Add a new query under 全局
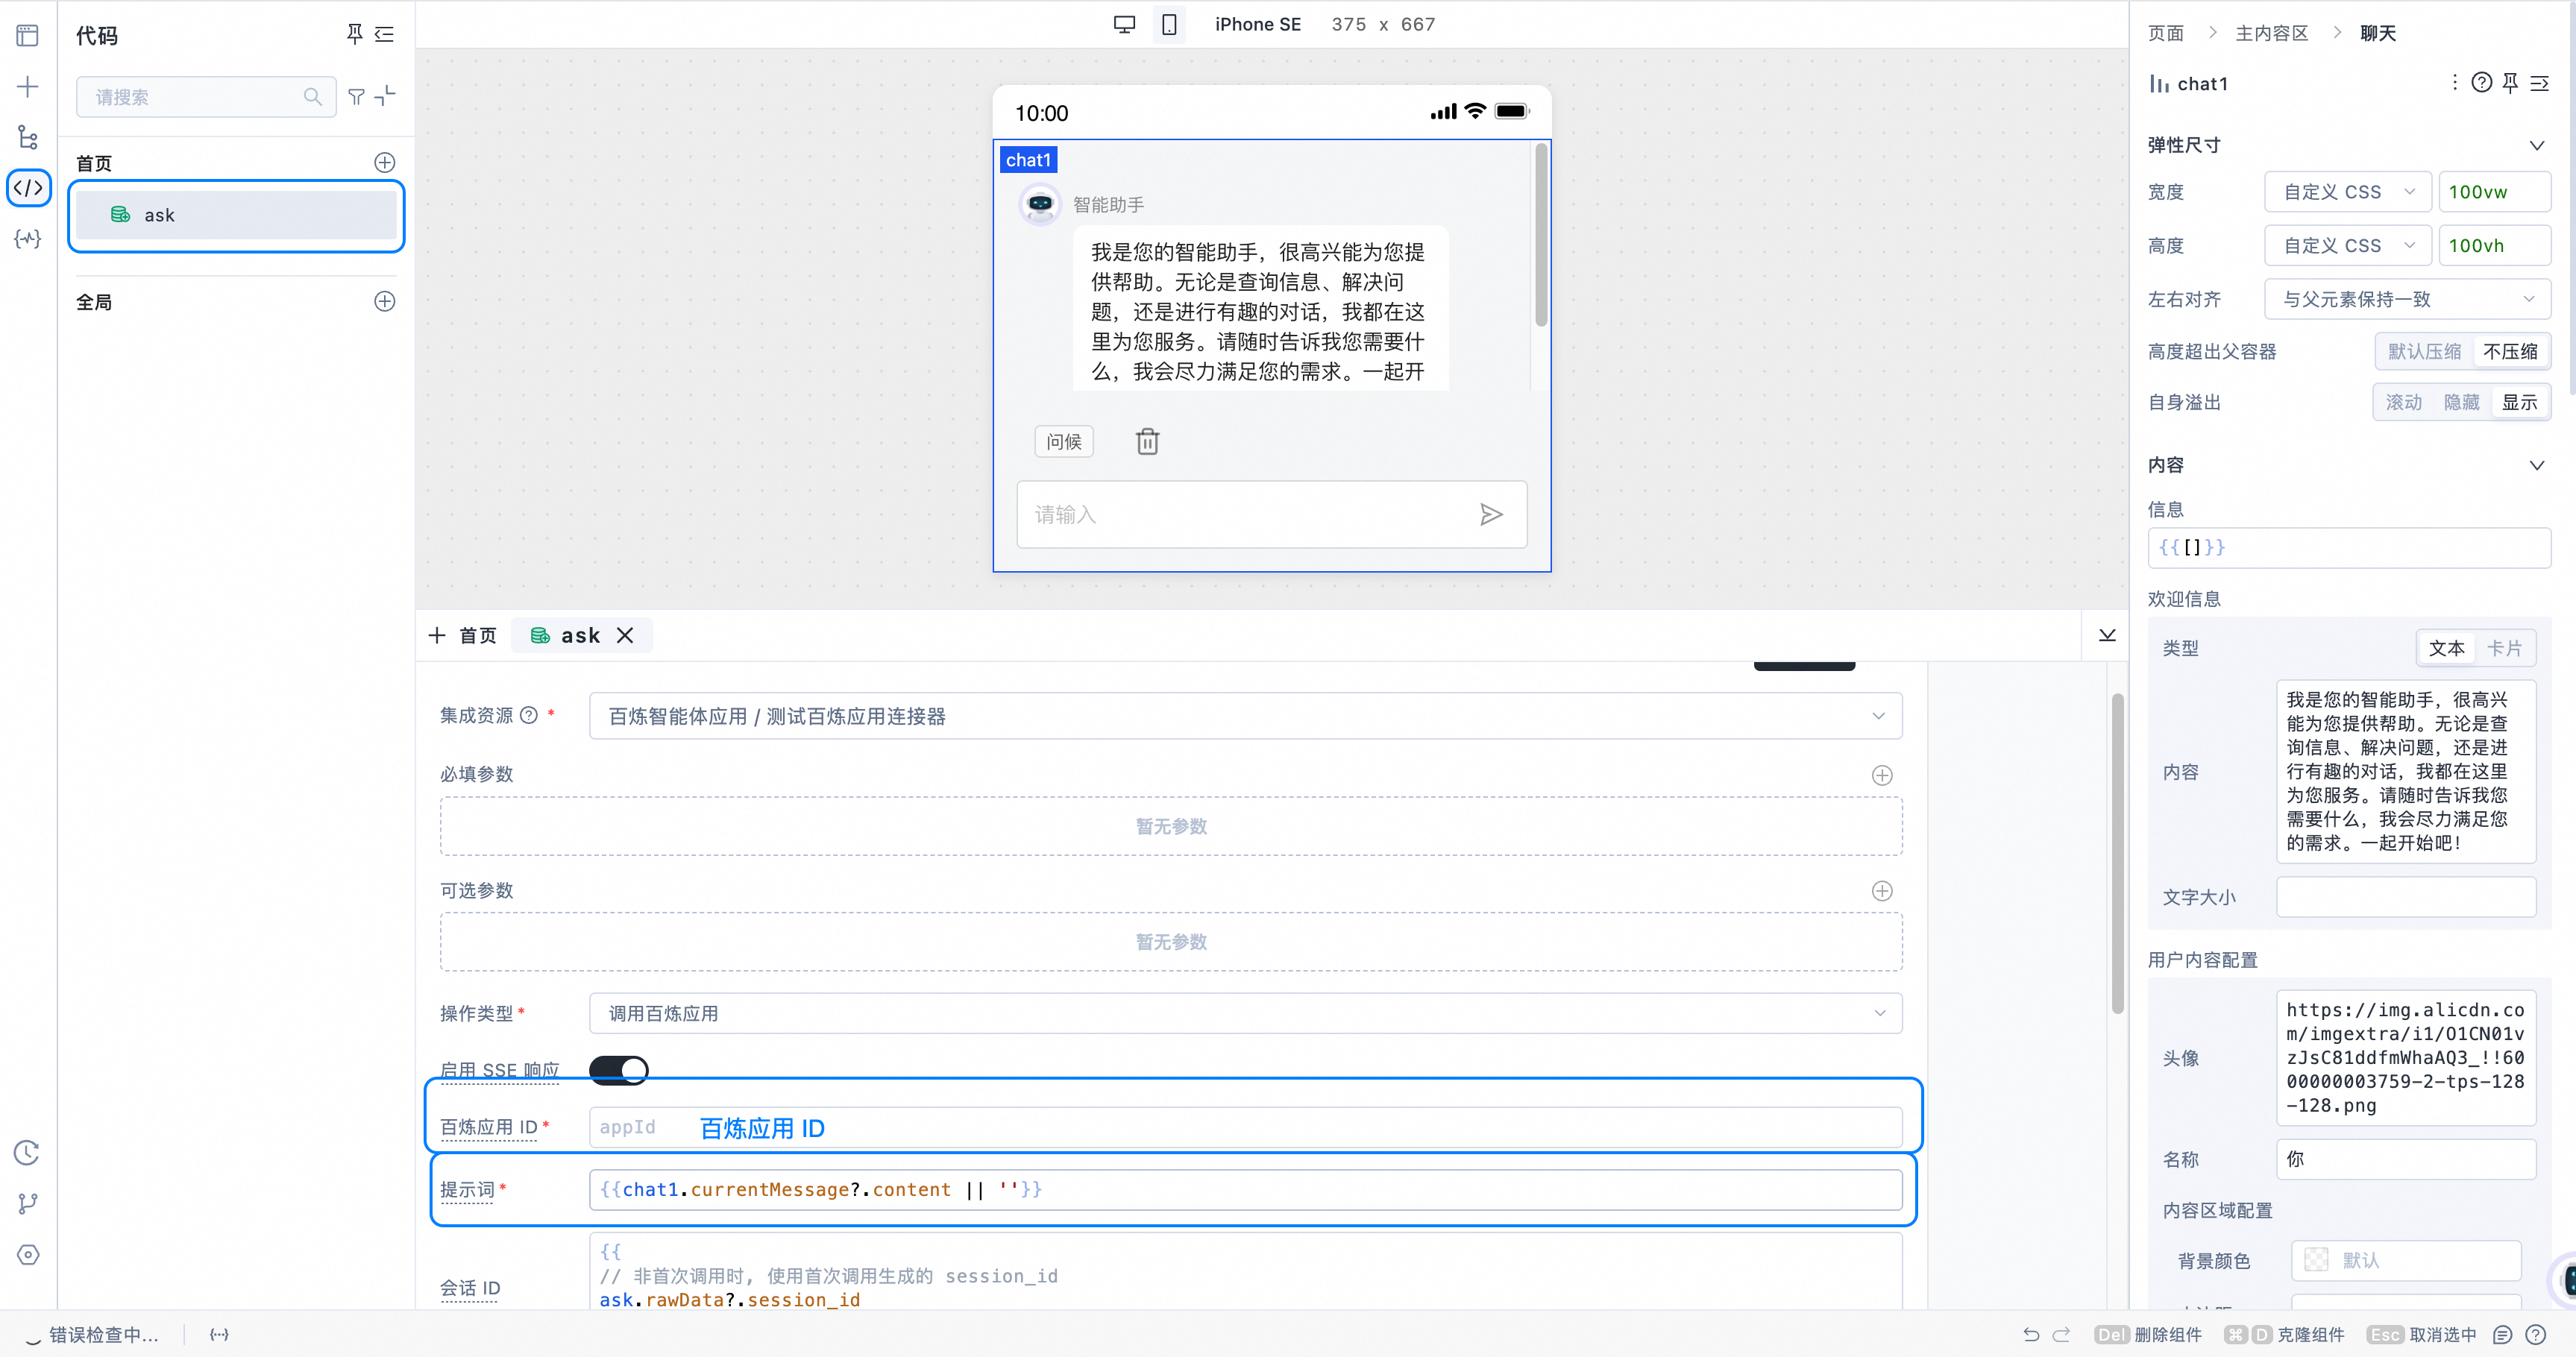This screenshot has height=1357, width=2576. [x=385, y=301]
